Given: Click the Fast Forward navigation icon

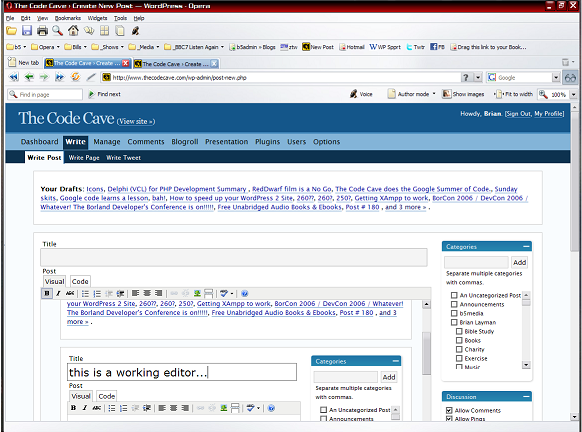Looking at the screenshot, I should 59,77.
